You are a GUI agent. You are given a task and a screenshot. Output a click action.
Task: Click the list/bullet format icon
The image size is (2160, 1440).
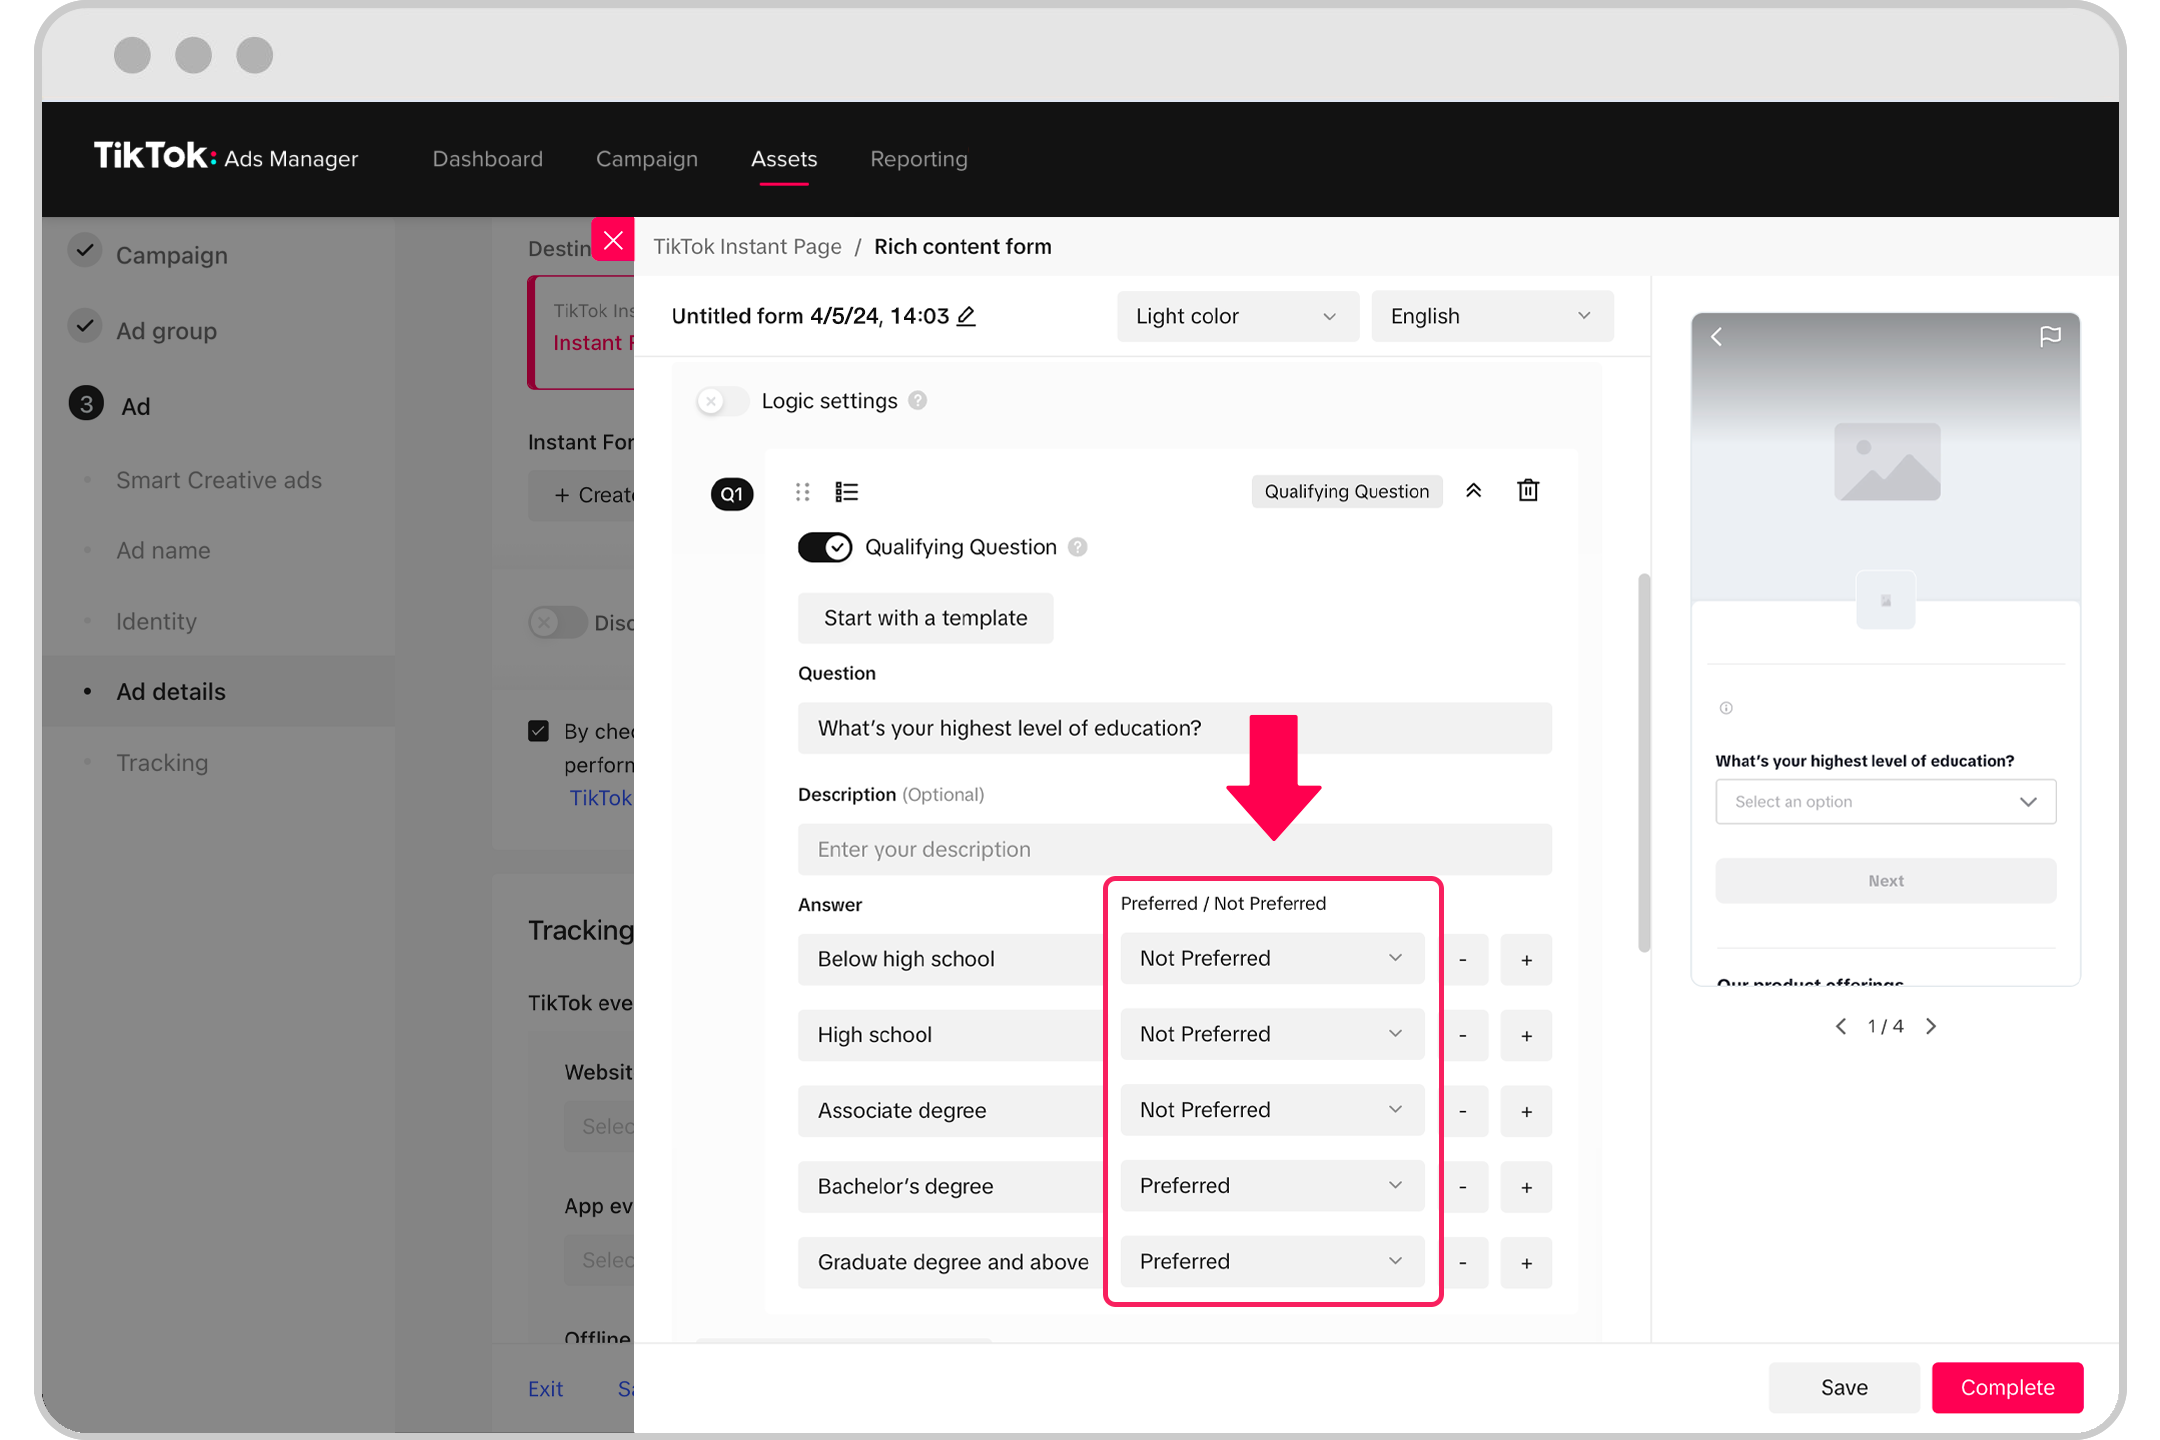849,492
